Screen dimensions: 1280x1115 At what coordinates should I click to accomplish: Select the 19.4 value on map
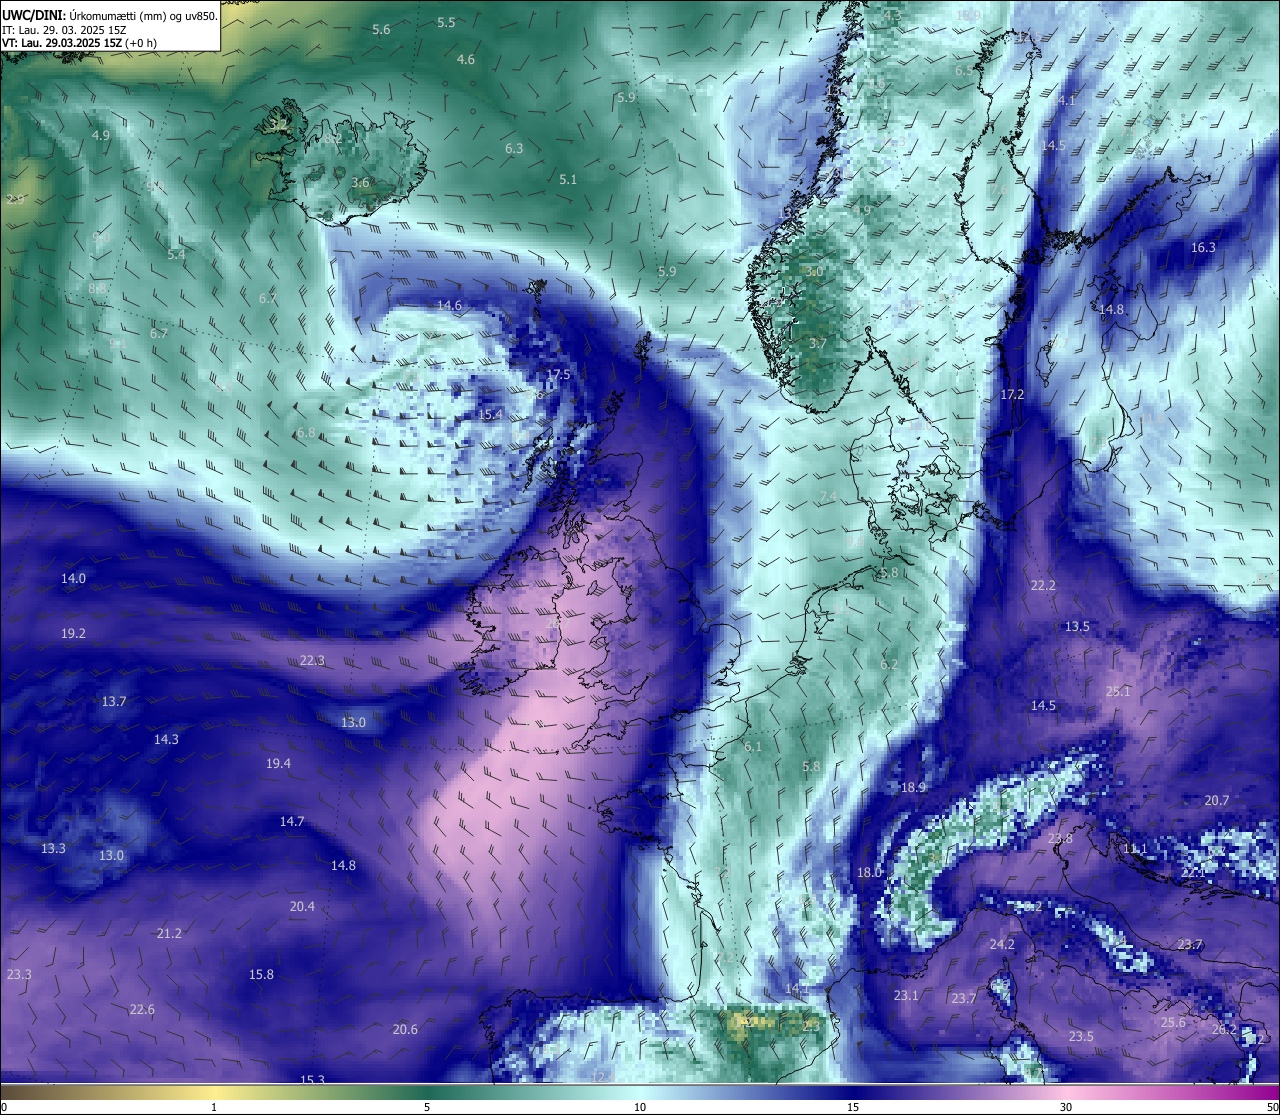point(278,764)
